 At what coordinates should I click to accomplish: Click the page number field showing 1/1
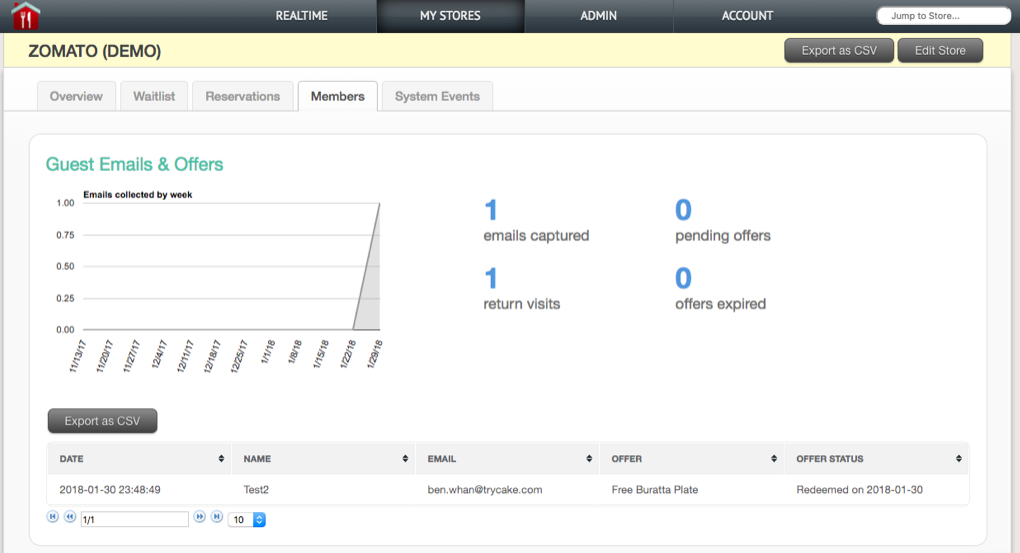pyautogui.click(x=135, y=519)
